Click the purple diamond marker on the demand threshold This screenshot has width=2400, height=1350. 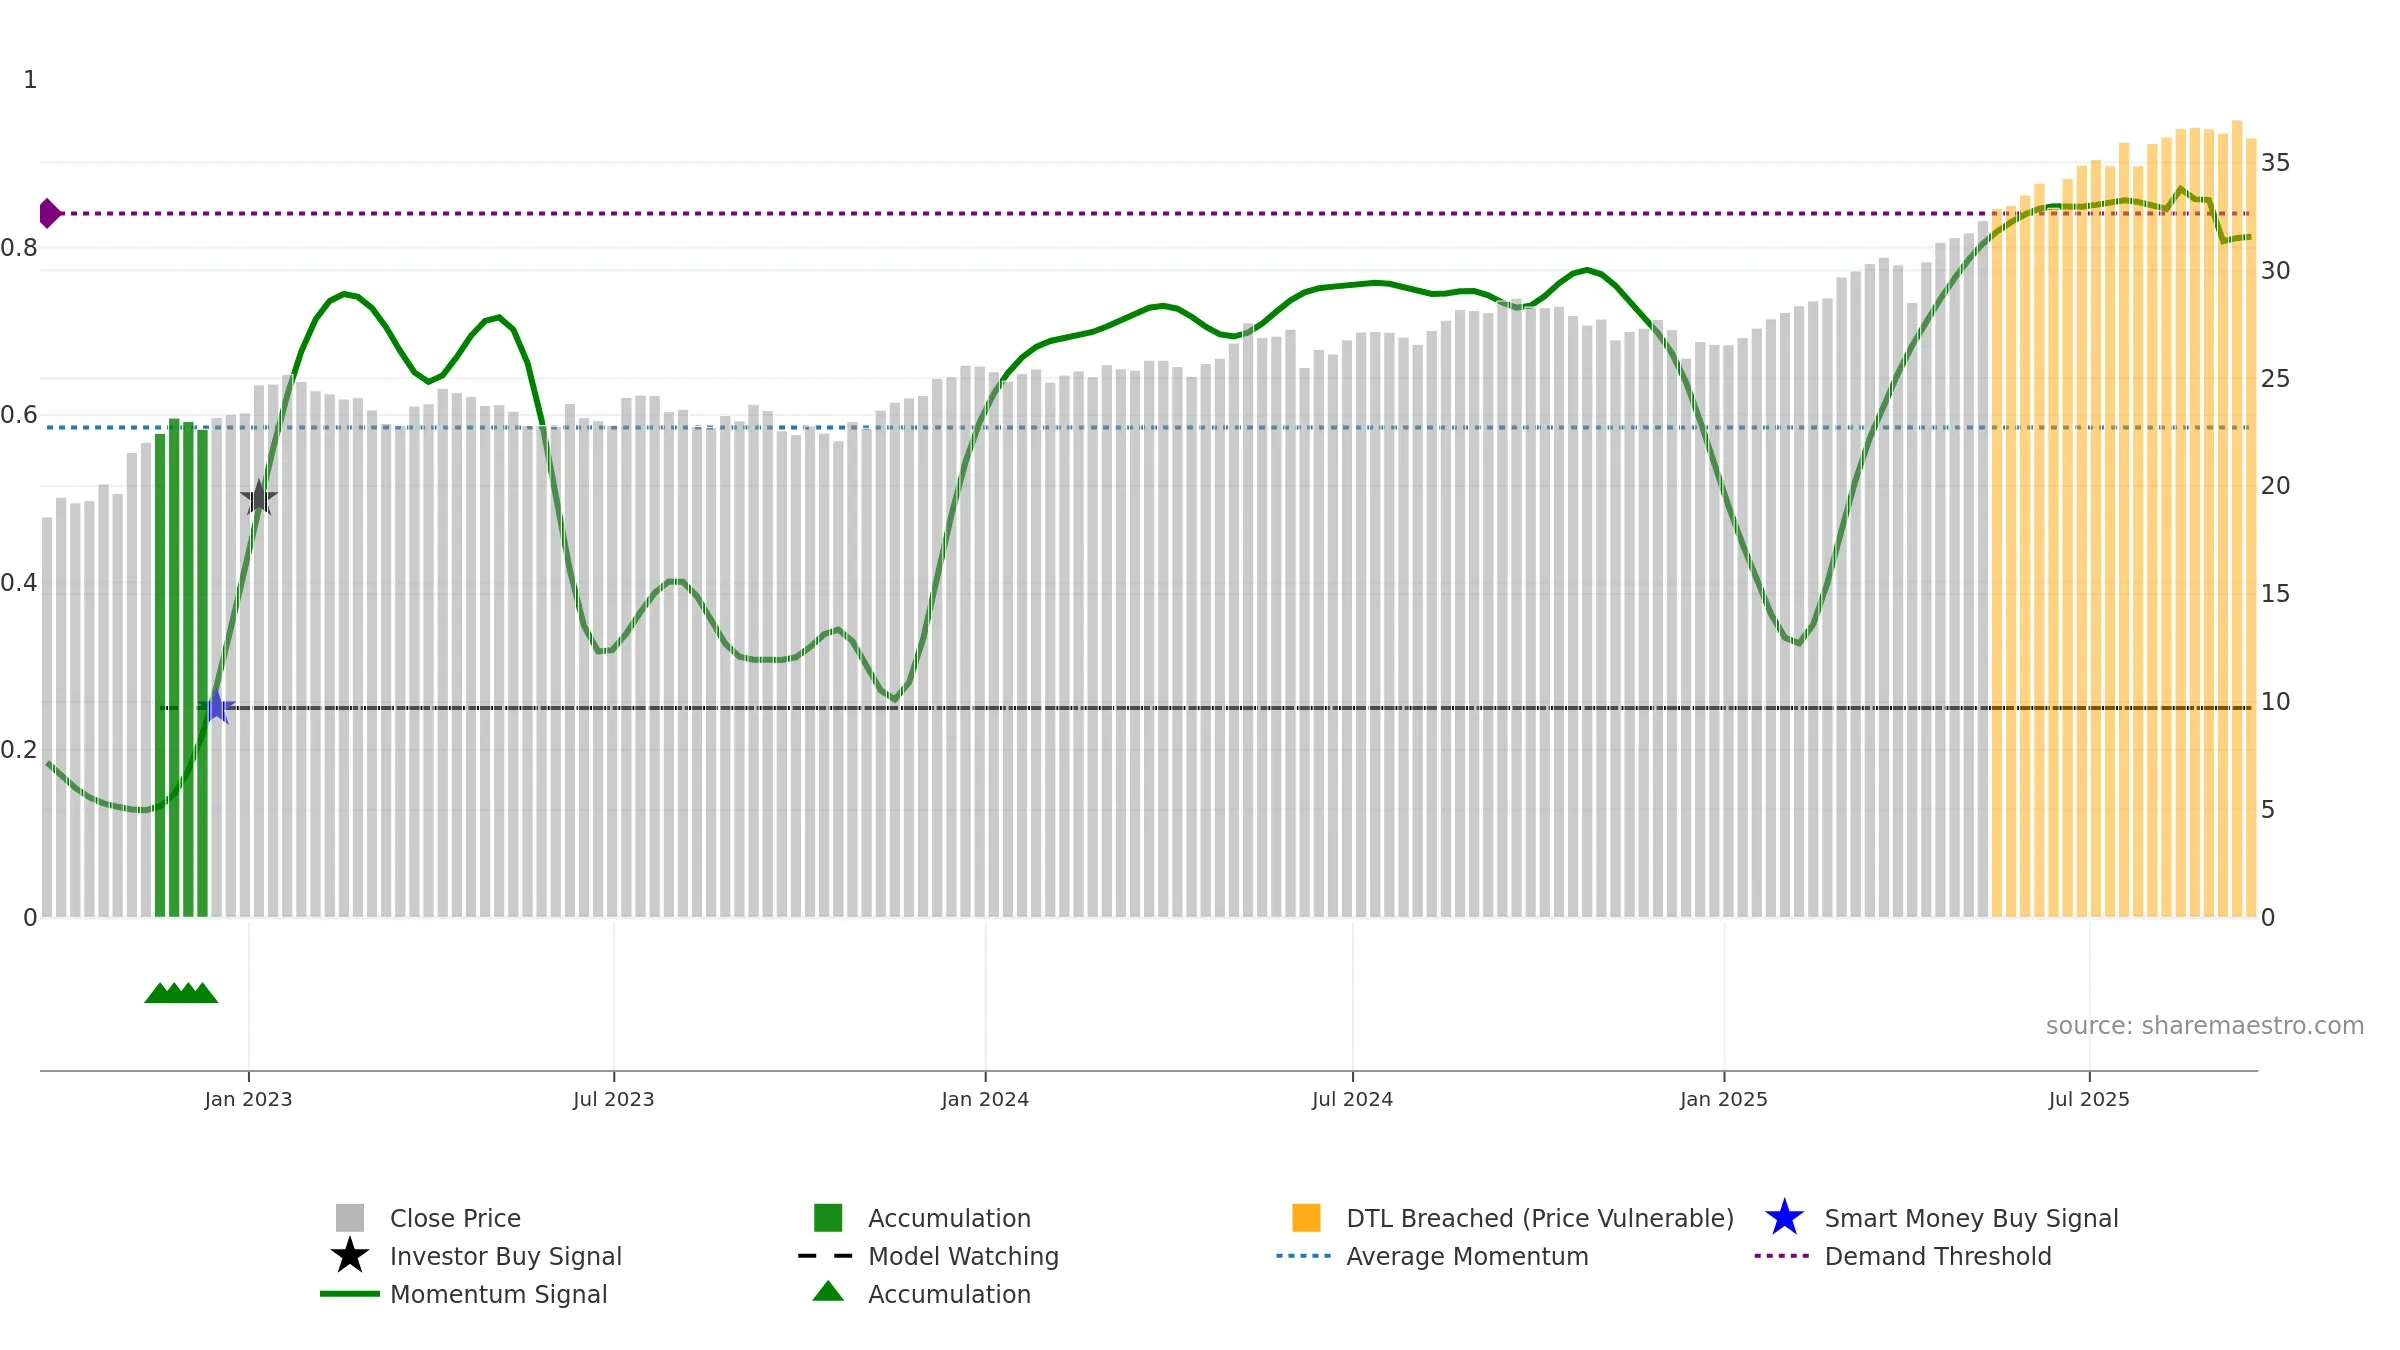(49, 213)
